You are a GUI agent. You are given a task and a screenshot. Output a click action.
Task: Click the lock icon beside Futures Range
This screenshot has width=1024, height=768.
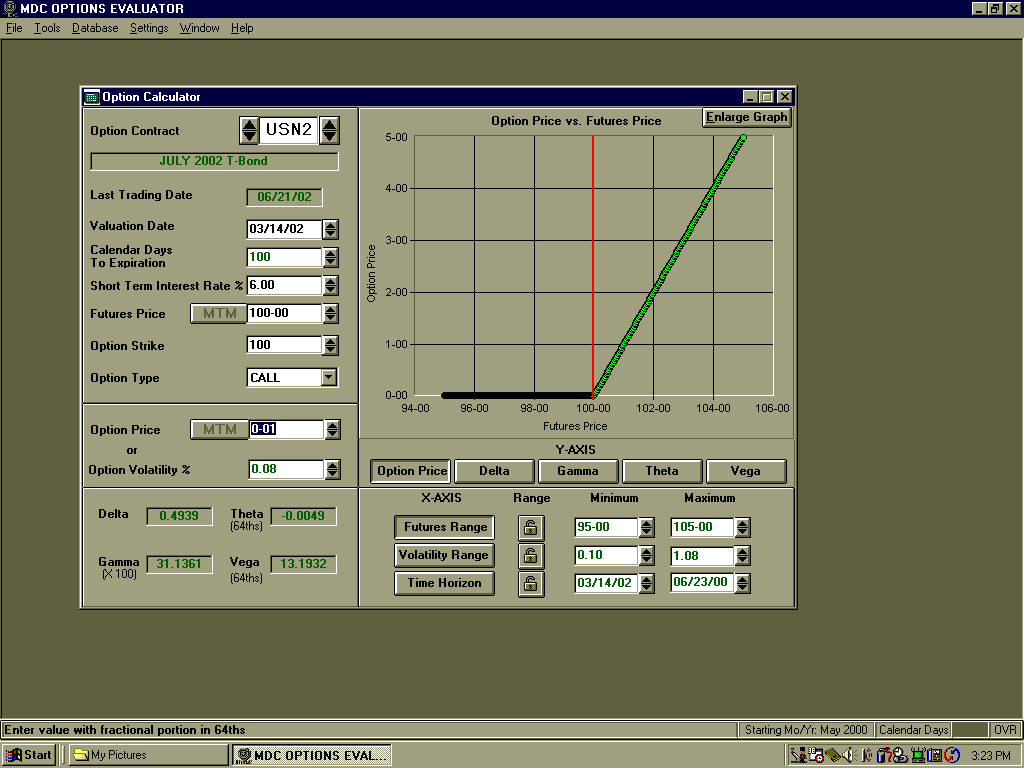coord(531,527)
